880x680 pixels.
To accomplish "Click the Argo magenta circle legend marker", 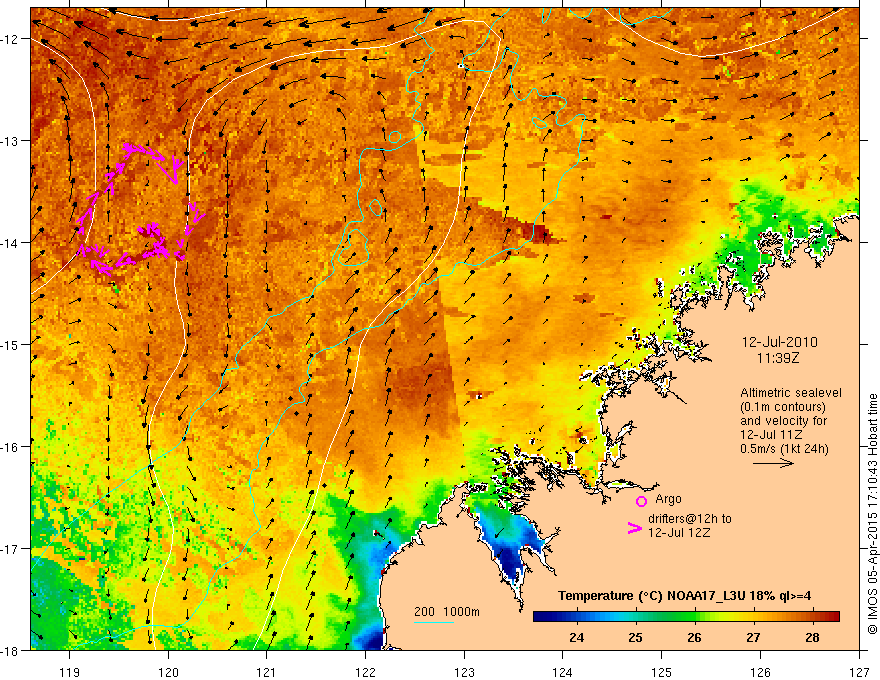I will [641, 501].
